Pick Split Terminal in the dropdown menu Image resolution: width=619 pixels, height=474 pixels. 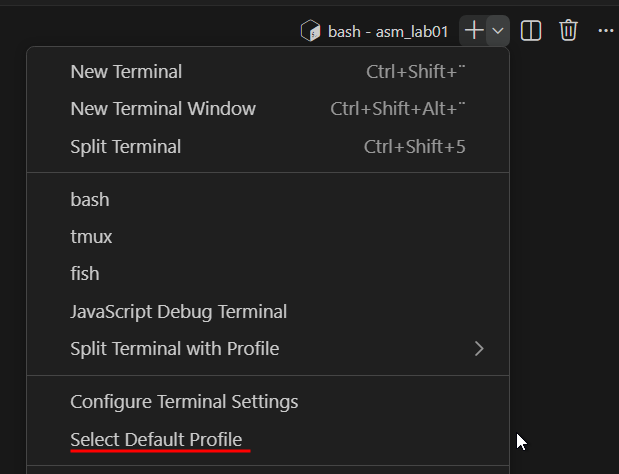click(x=126, y=147)
